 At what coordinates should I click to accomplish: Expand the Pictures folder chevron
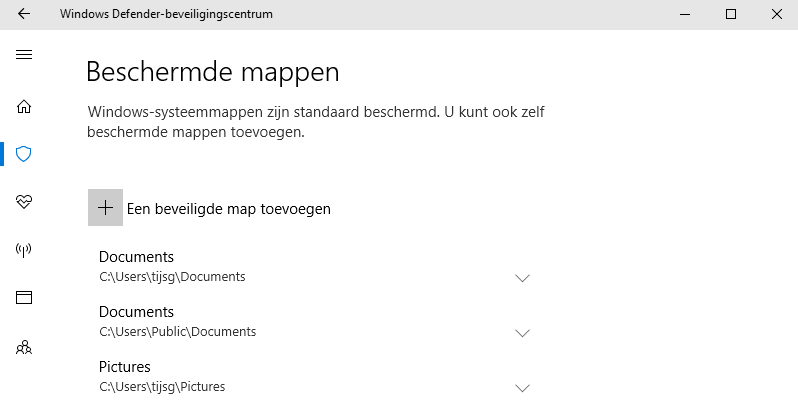click(x=521, y=387)
